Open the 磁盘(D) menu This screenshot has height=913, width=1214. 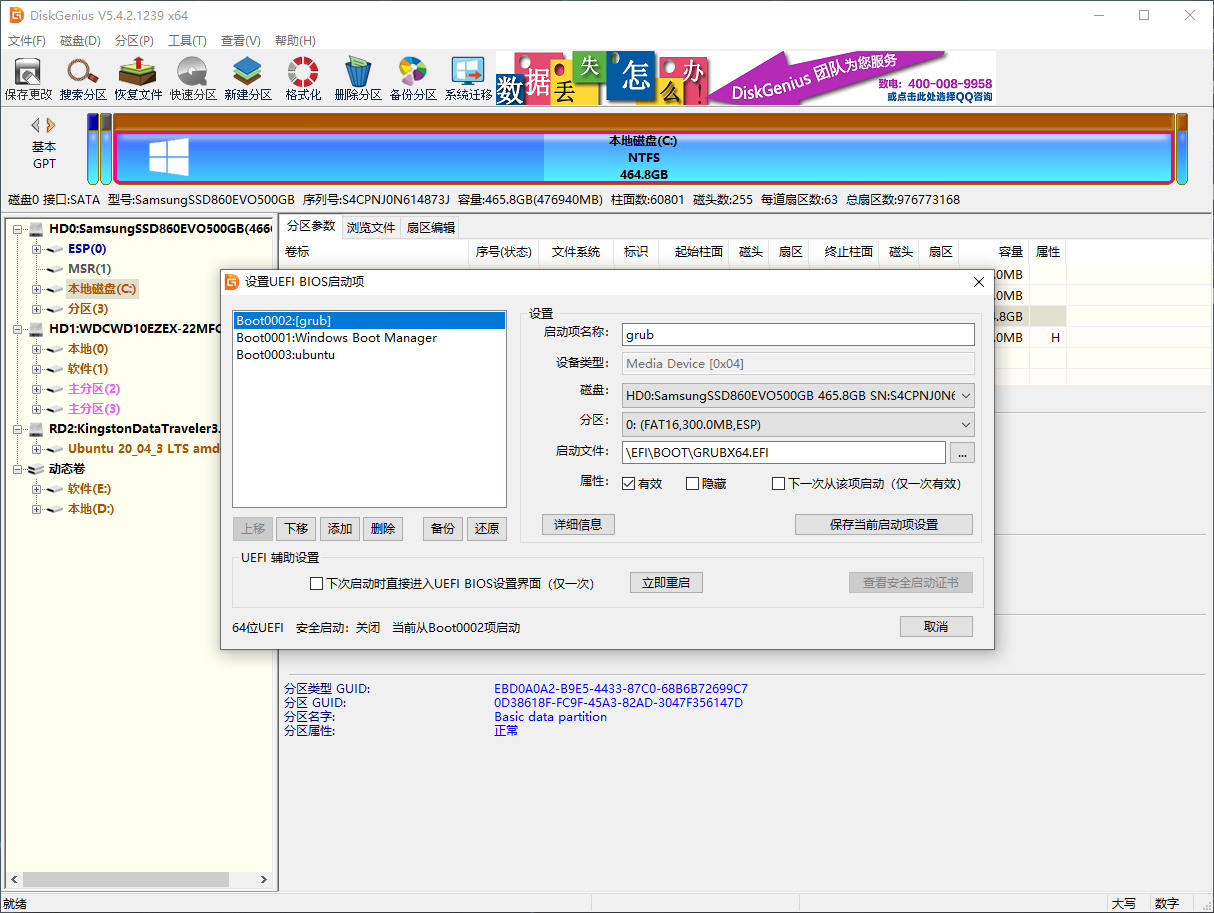click(x=80, y=41)
